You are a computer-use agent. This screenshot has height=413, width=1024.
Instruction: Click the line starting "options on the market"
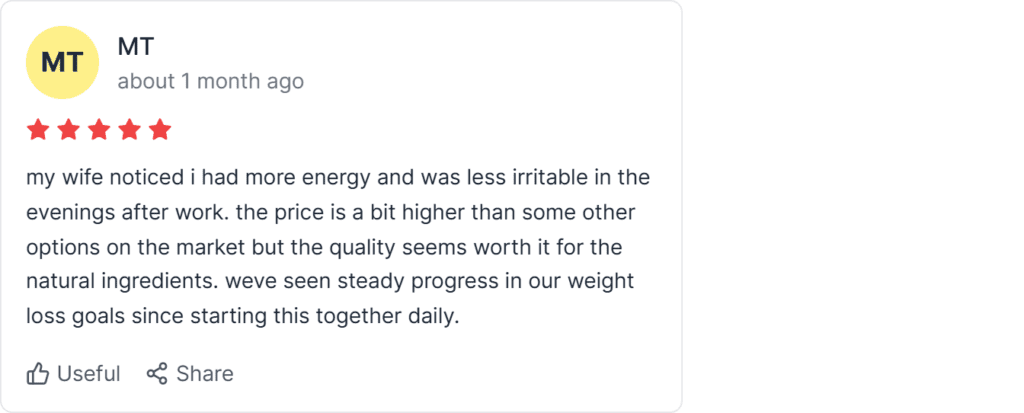[x=325, y=247]
